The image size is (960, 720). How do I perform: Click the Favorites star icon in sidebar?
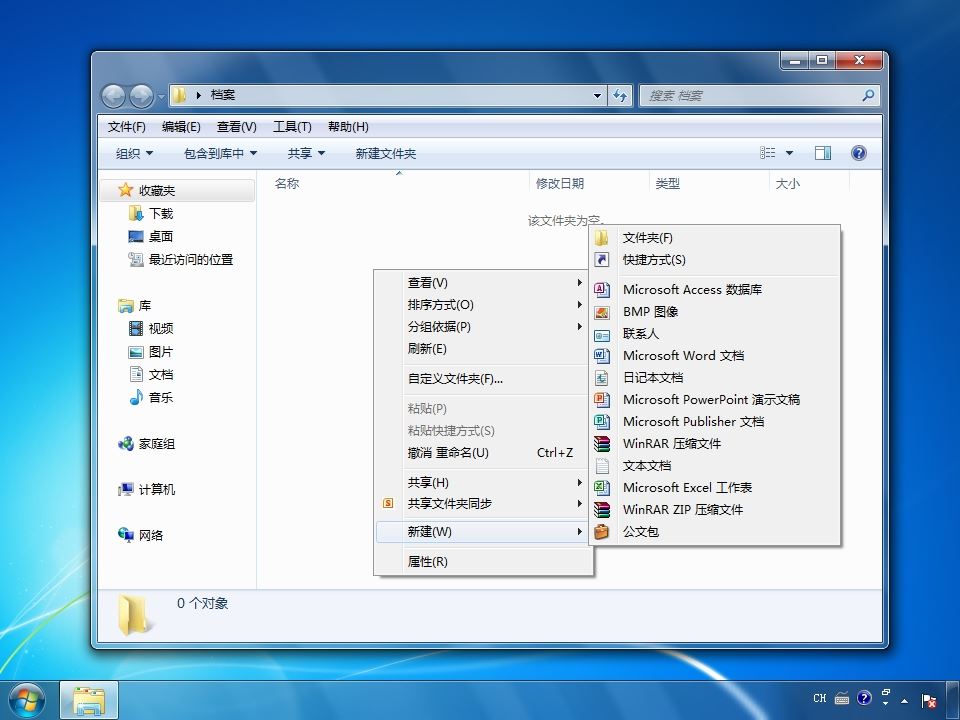(126, 190)
